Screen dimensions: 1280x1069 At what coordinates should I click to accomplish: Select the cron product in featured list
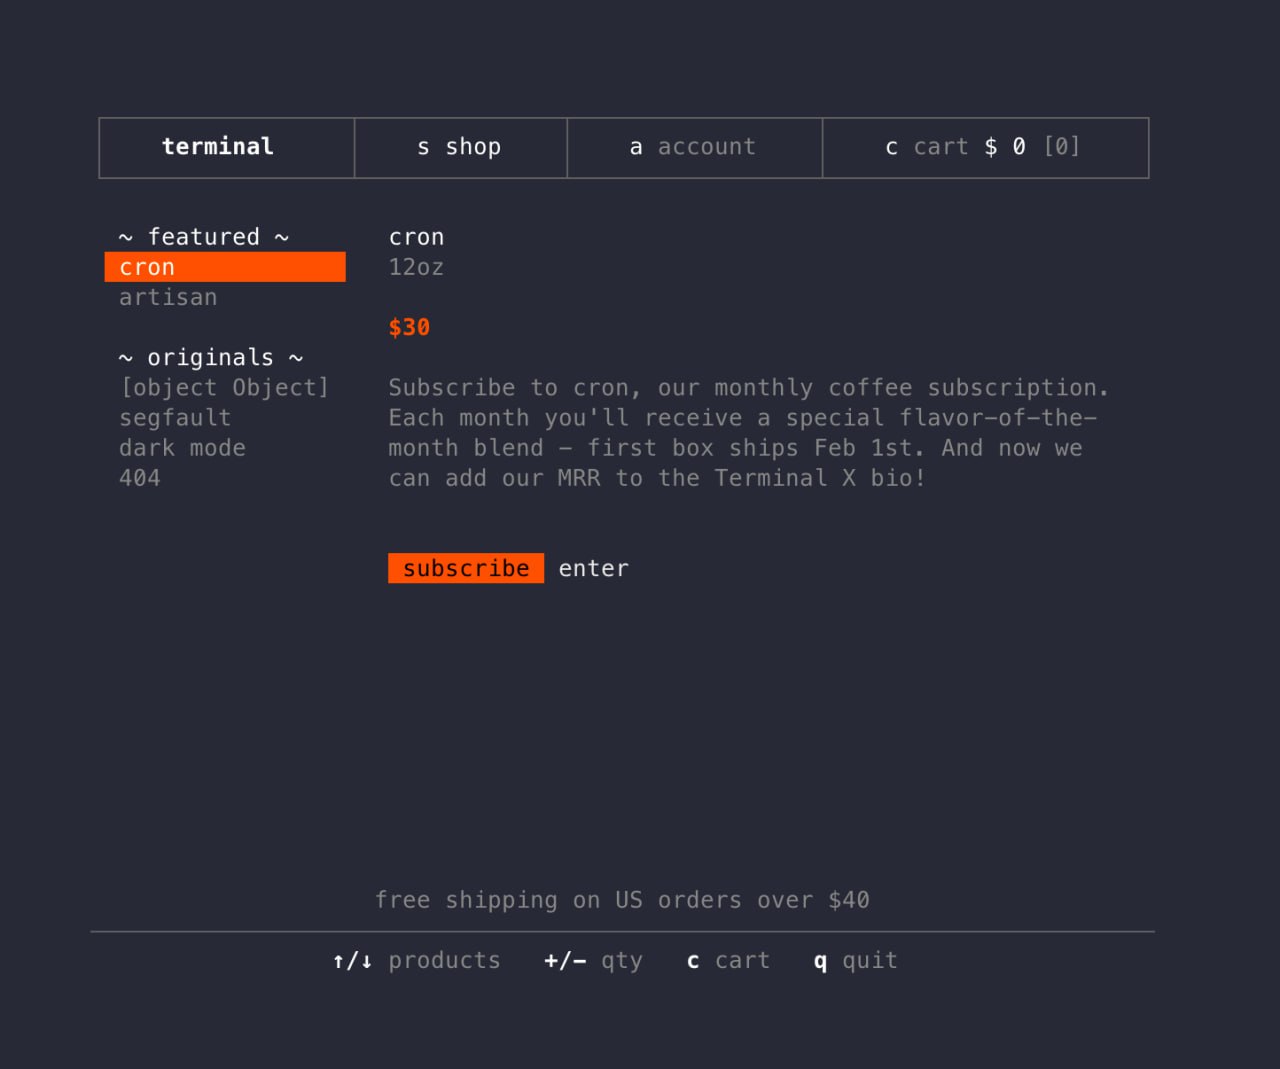225,267
